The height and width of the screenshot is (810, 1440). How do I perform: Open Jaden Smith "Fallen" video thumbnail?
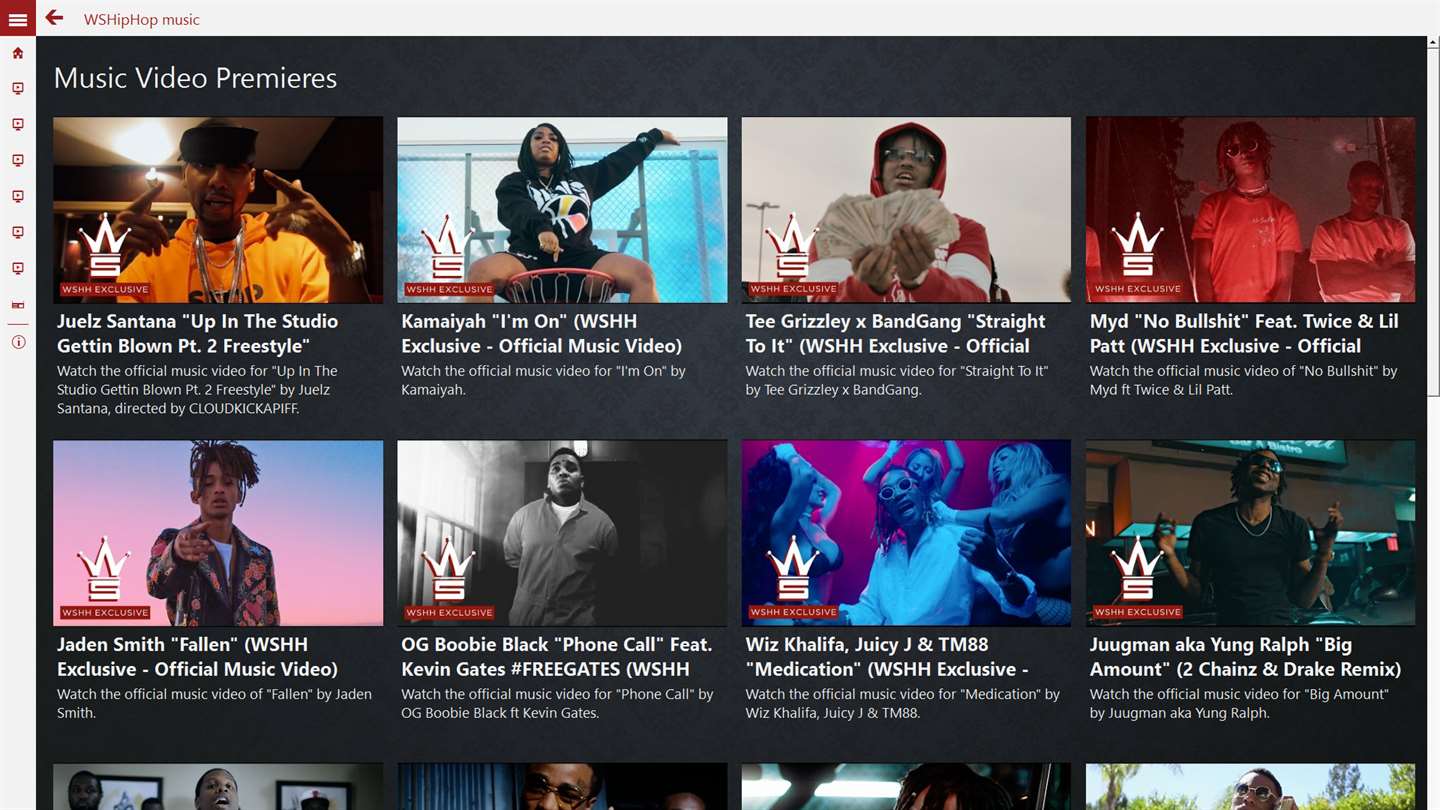point(218,533)
